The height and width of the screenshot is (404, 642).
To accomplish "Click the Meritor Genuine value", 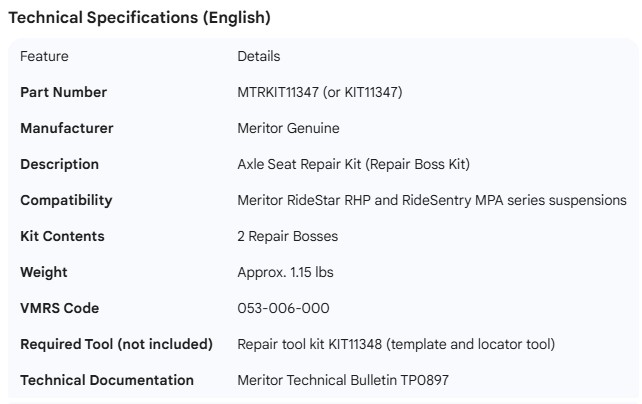I will [288, 128].
